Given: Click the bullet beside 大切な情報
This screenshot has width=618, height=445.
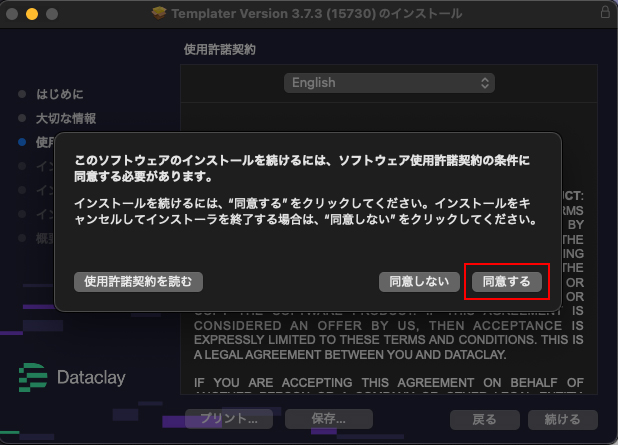Looking at the screenshot, I should click(x=22, y=119).
